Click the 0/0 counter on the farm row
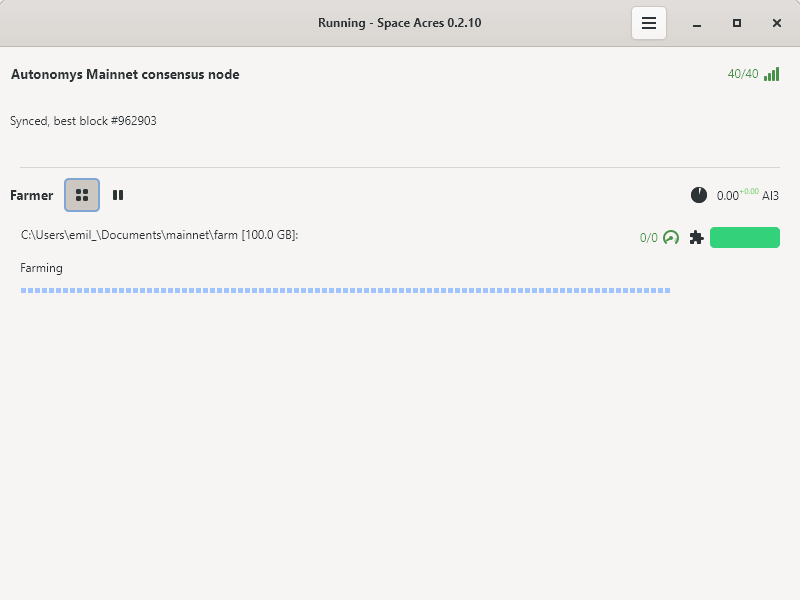The width and height of the screenshot is (800, 600). point(649,238)
